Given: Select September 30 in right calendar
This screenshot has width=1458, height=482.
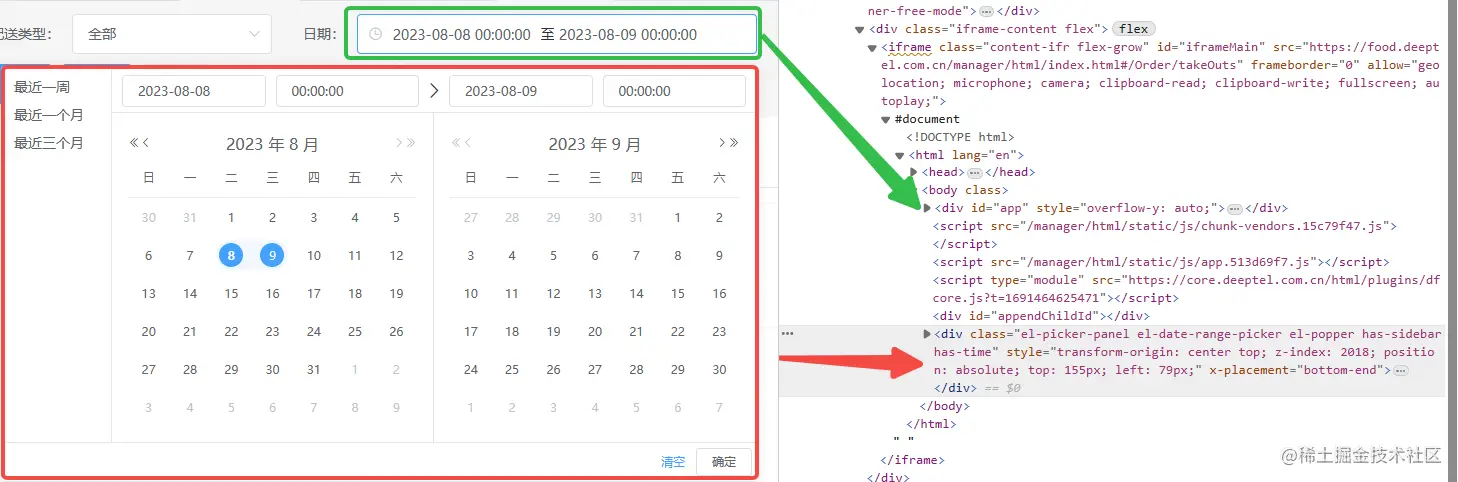Looking at the screenshot, I should point(719,370).
